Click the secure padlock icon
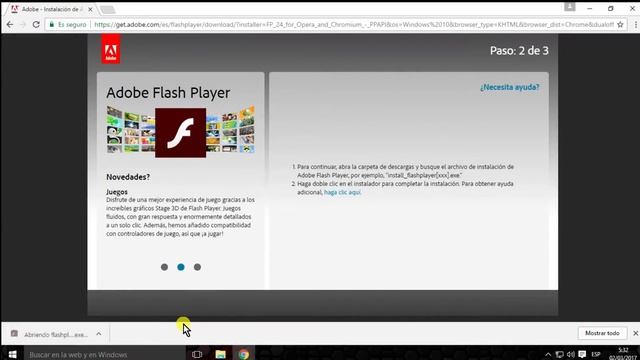The image size is (640, 360). tap(51, 24)
